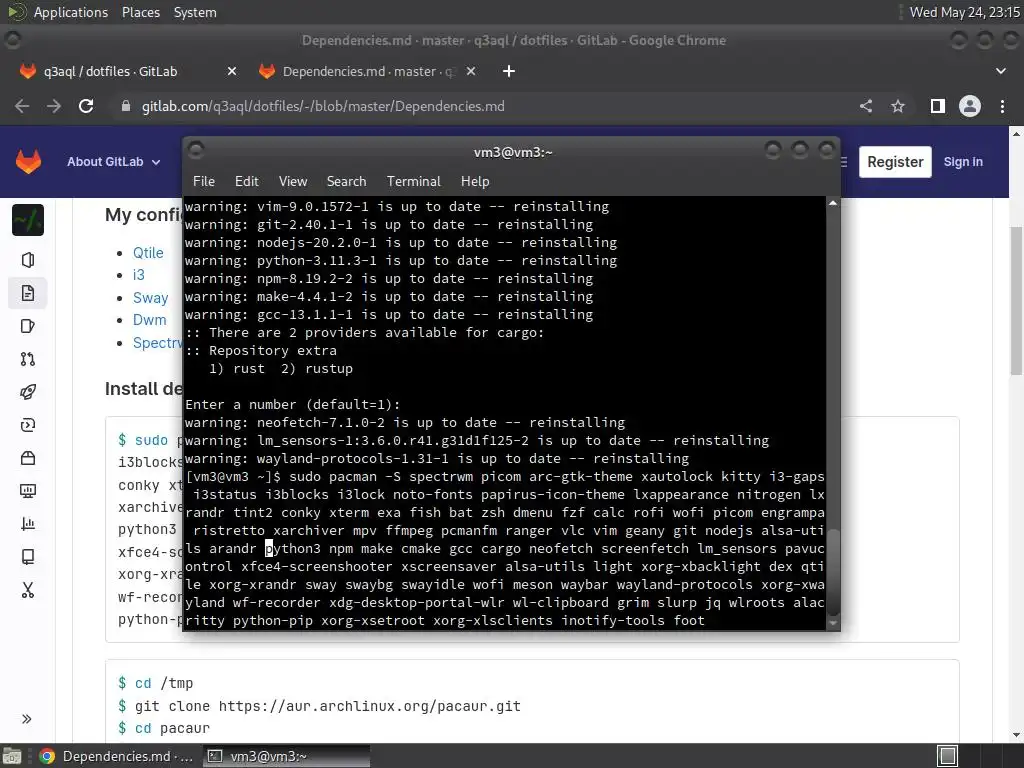
Task: Expand About GitLab dropdown
Action: pos(114,162)
